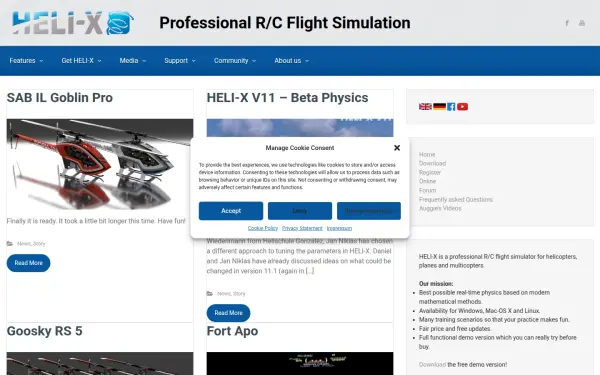Screen dimensions: 600x375
Task: Click the Goosky RS 5 thumbnail image
Action: 100,364
